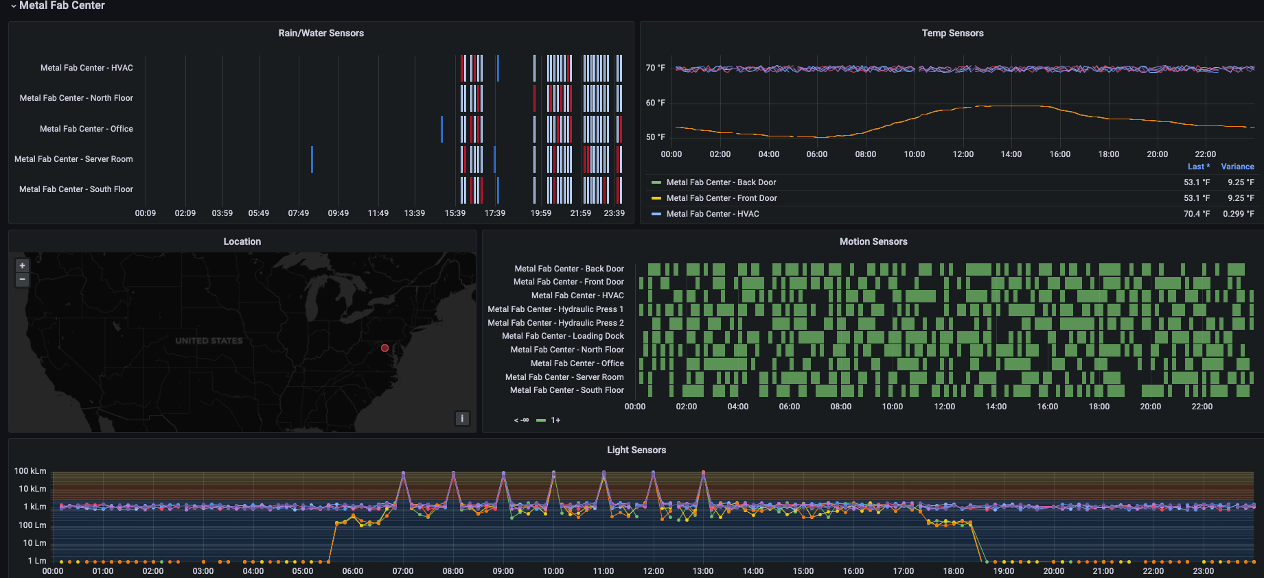1264x578 pixels.
Task: Click the red location marker on the map
Action: [x=384, y=347]
